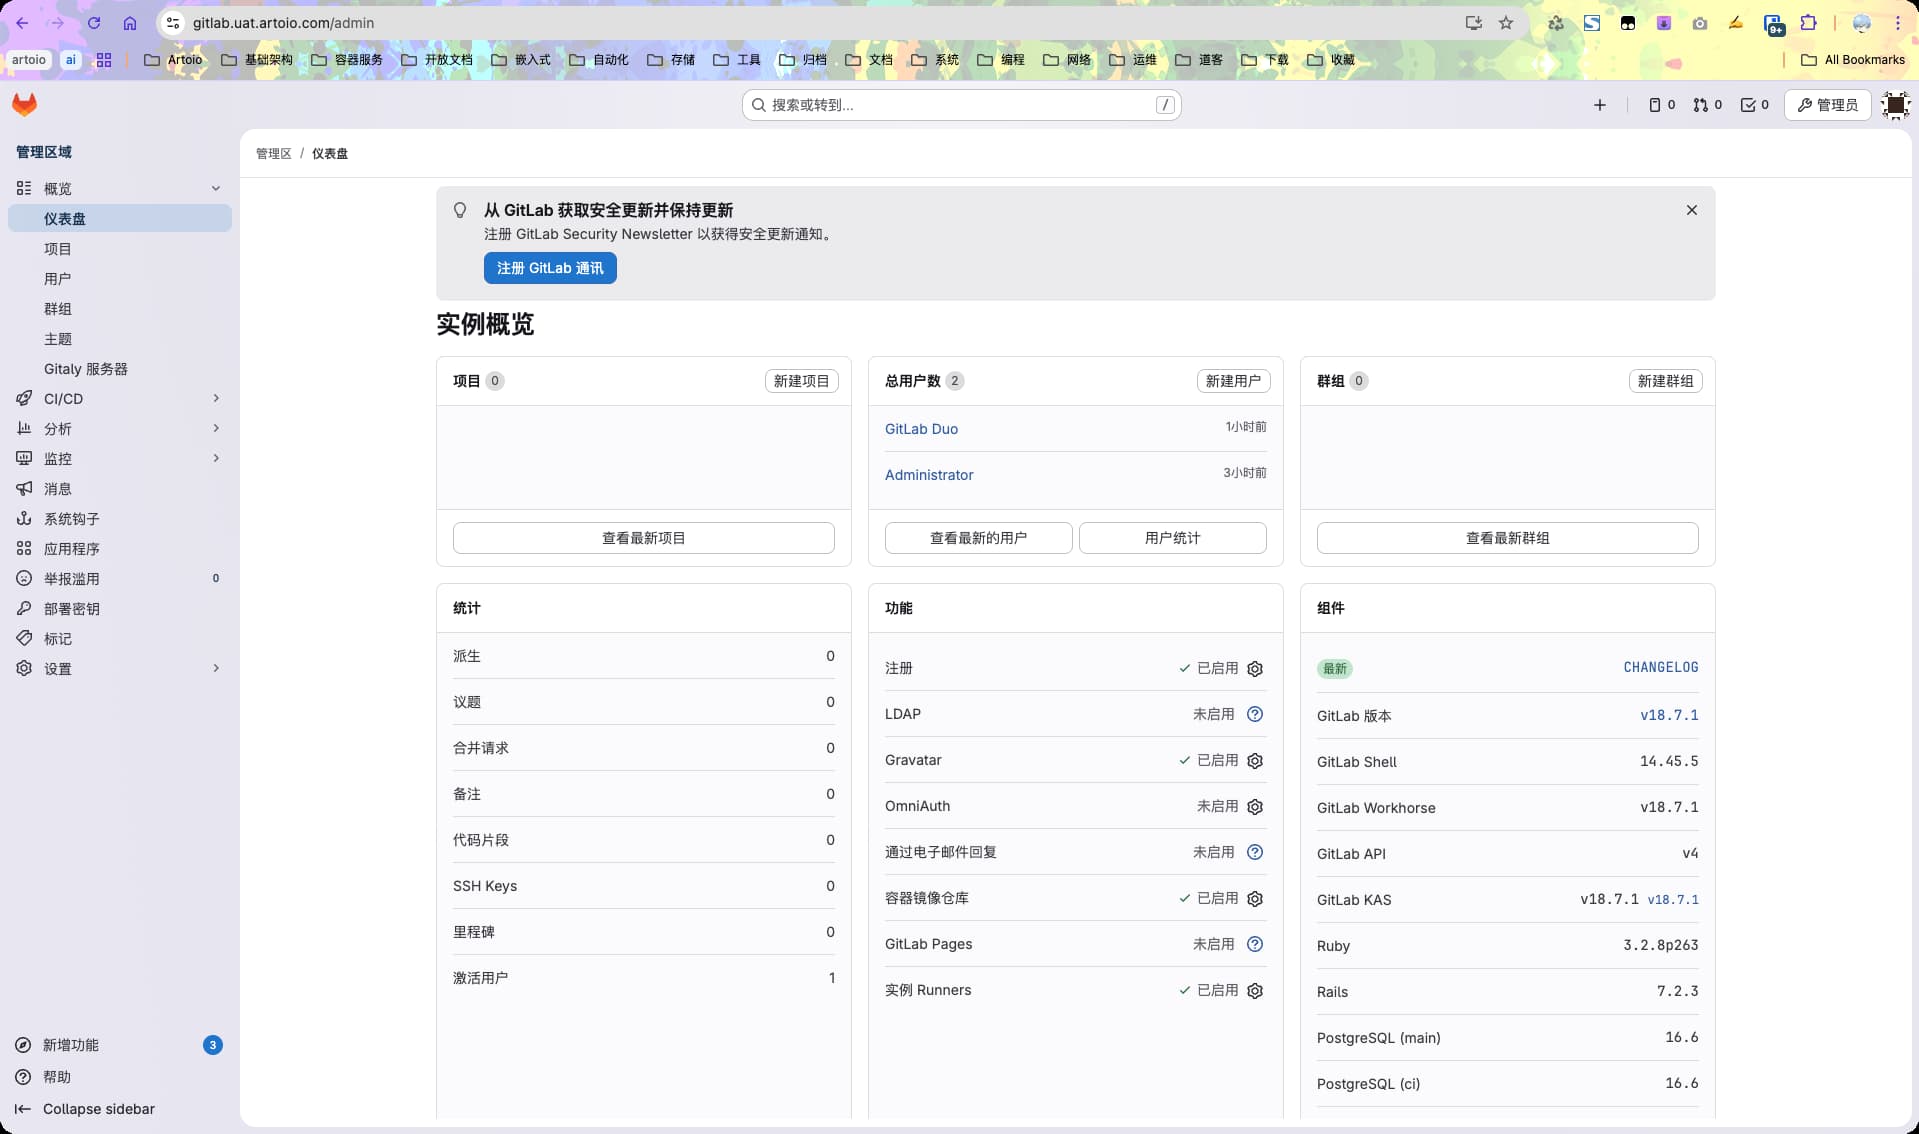Bookmark this page with star icon
This screenshot has width=1919, height=1134.
click(1506, 23)
